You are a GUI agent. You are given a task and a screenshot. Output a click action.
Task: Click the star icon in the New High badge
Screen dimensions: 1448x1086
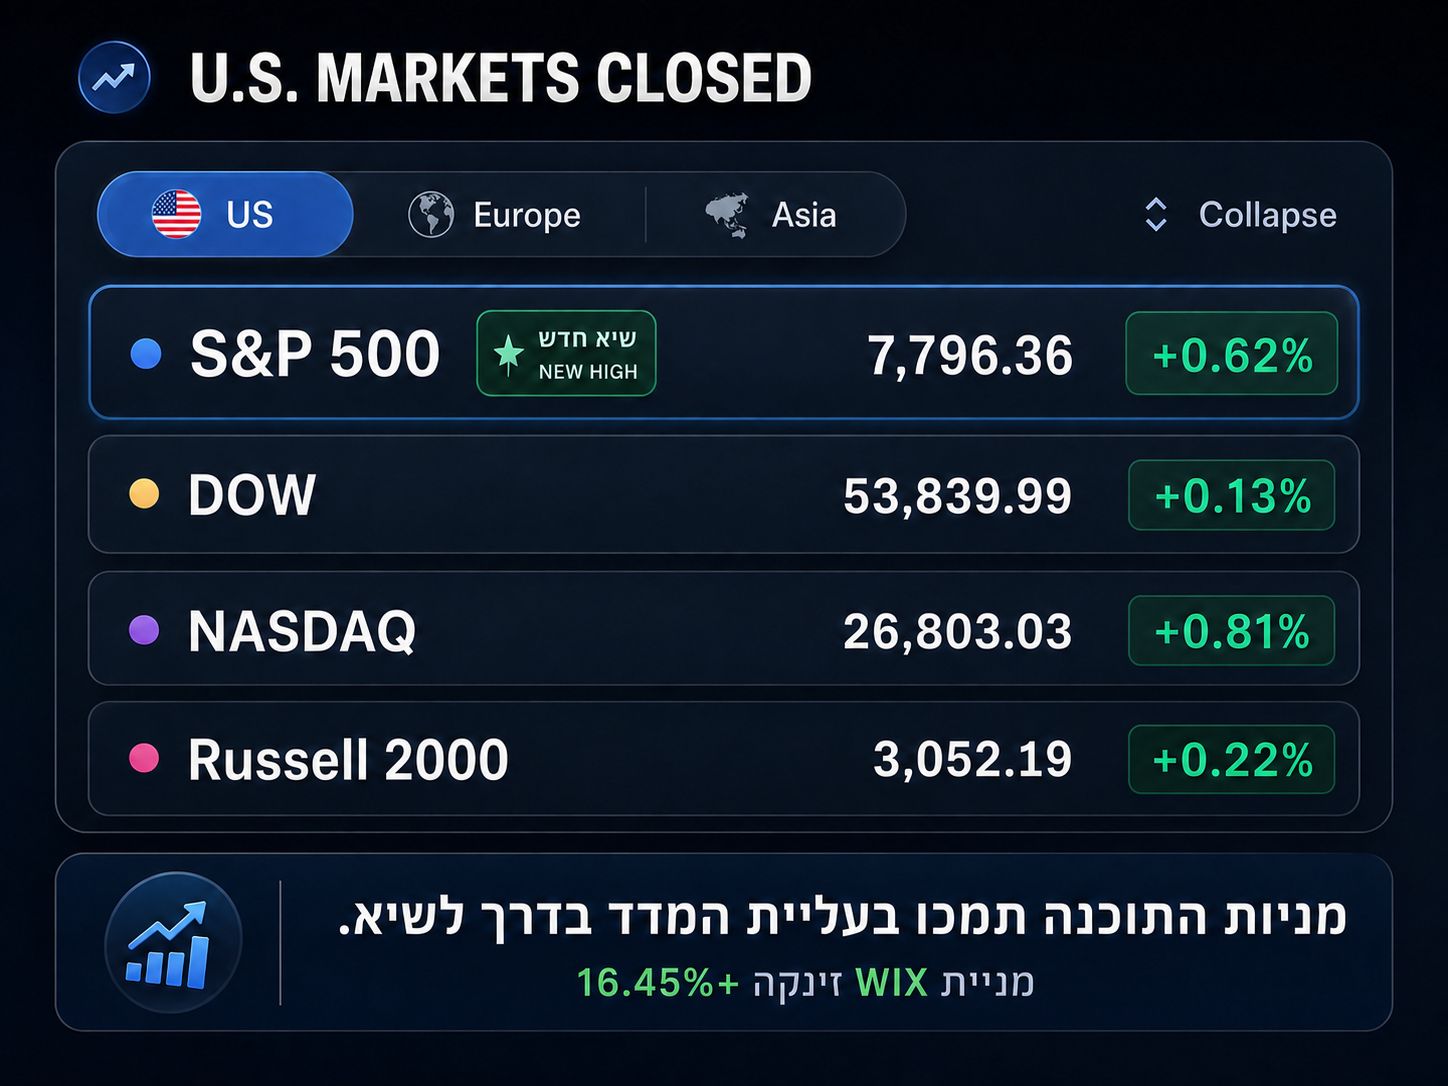click(508, 354)
